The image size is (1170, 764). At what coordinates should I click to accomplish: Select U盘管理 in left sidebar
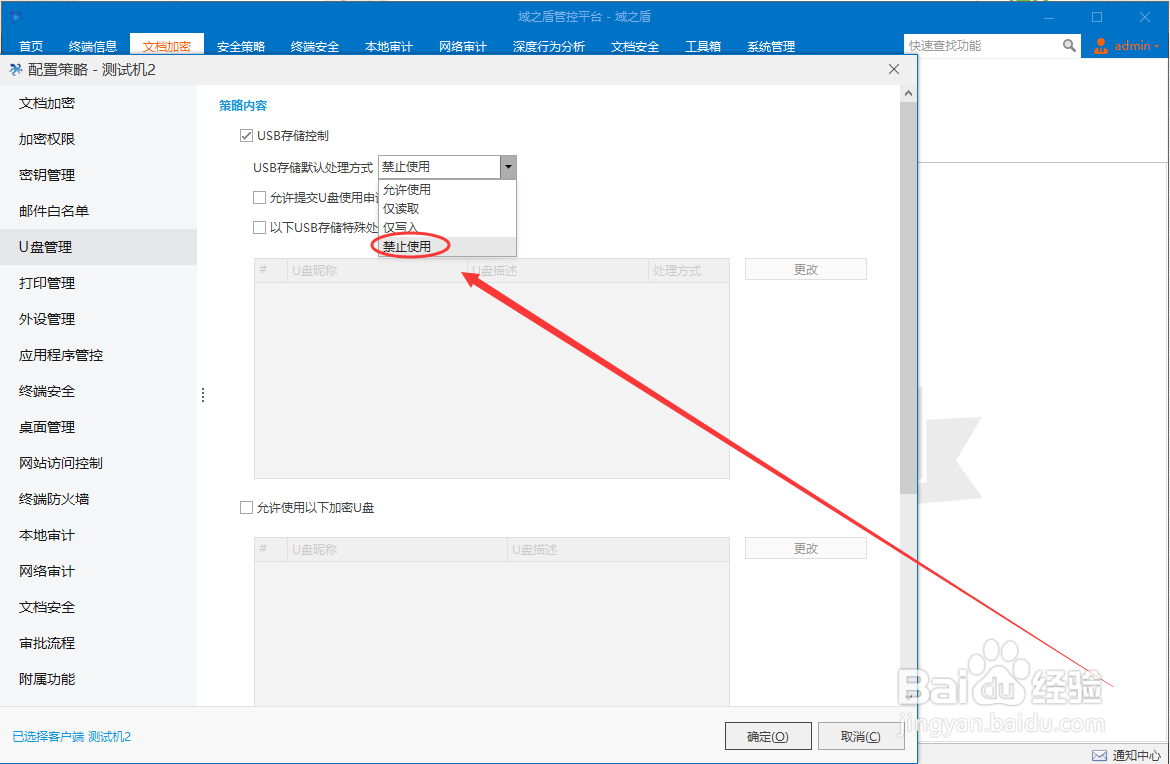[x=98, y=247]
